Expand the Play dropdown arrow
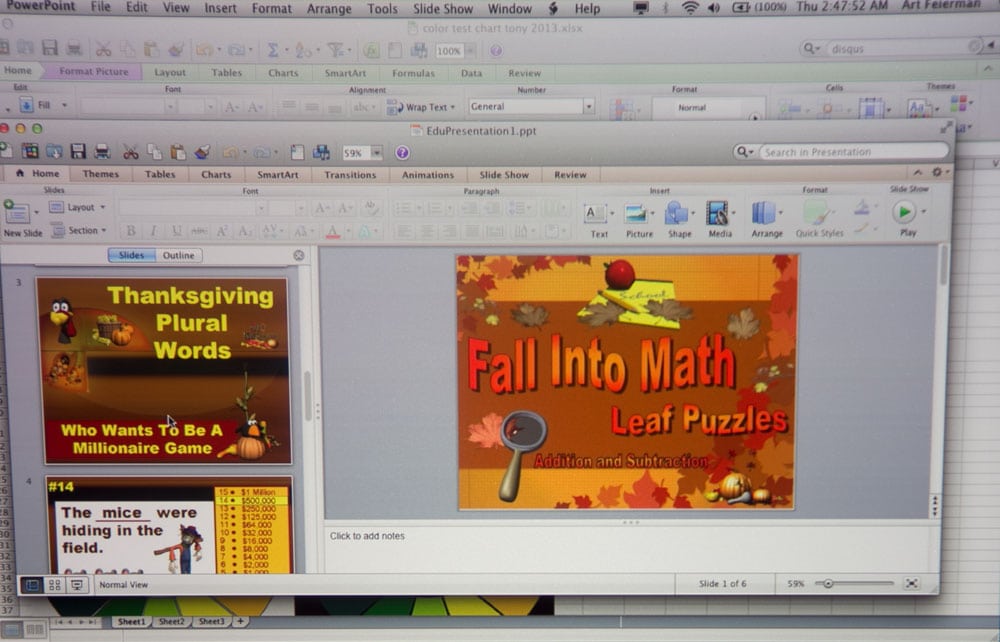 pyautogui.click(x=923, y=211)
